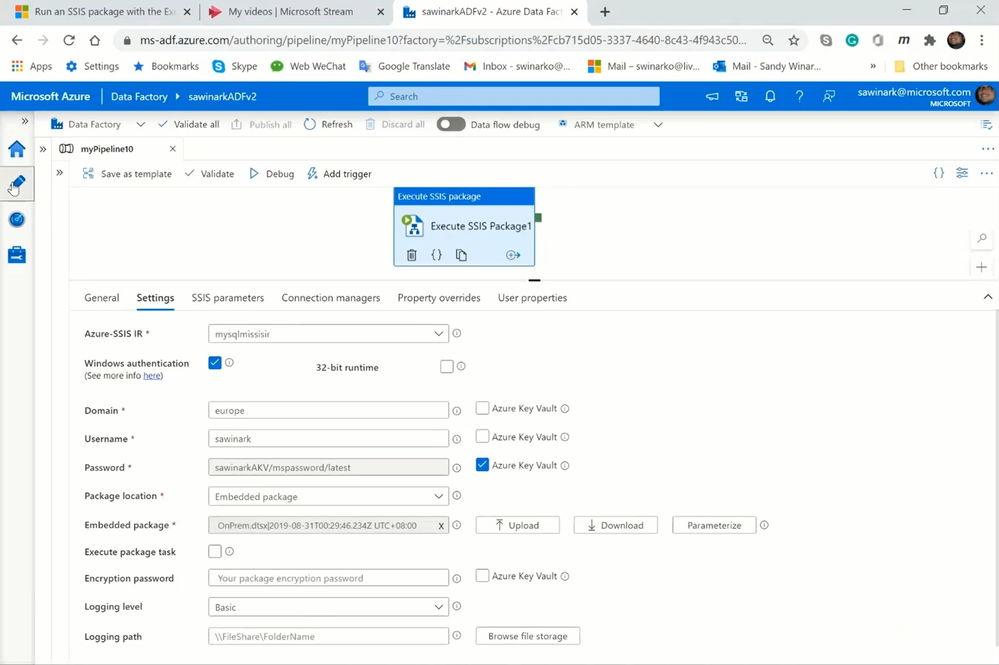Open pipeline properties sliders icon

(962, 173)
